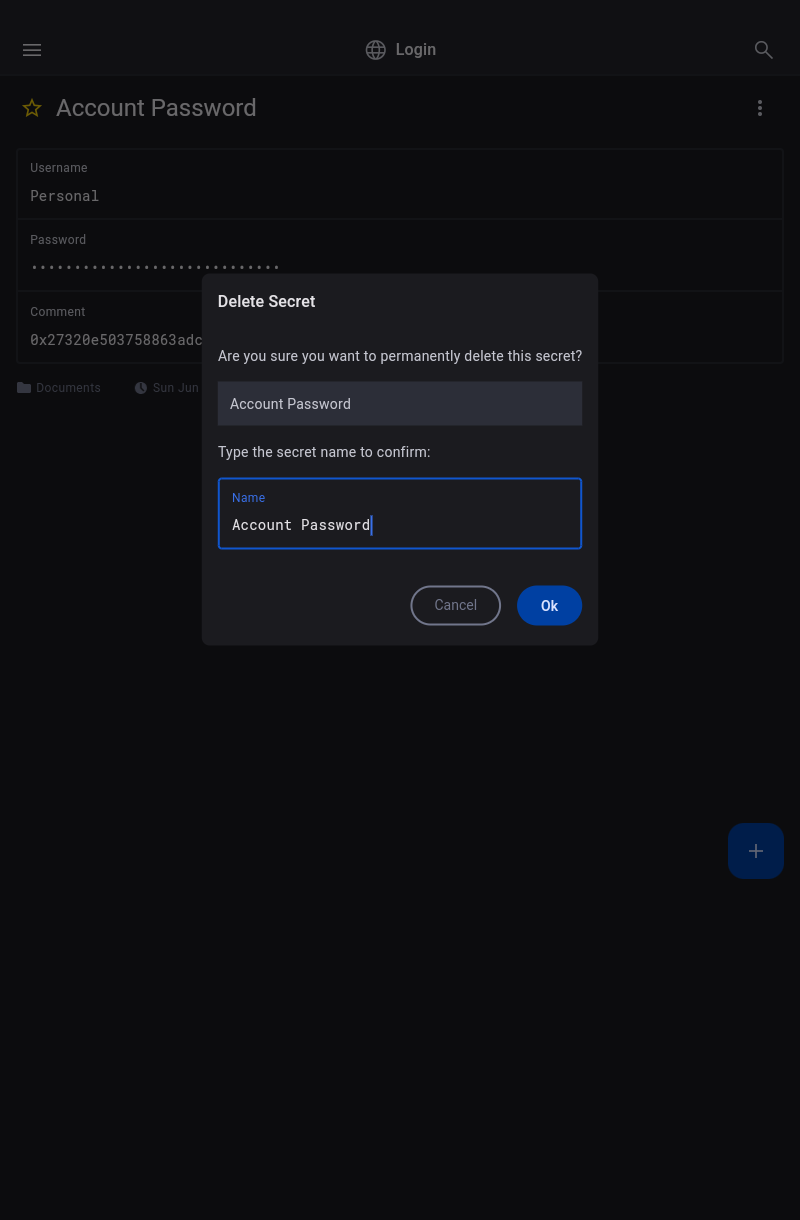Click the read-only Account Password name box

(400, 404)
